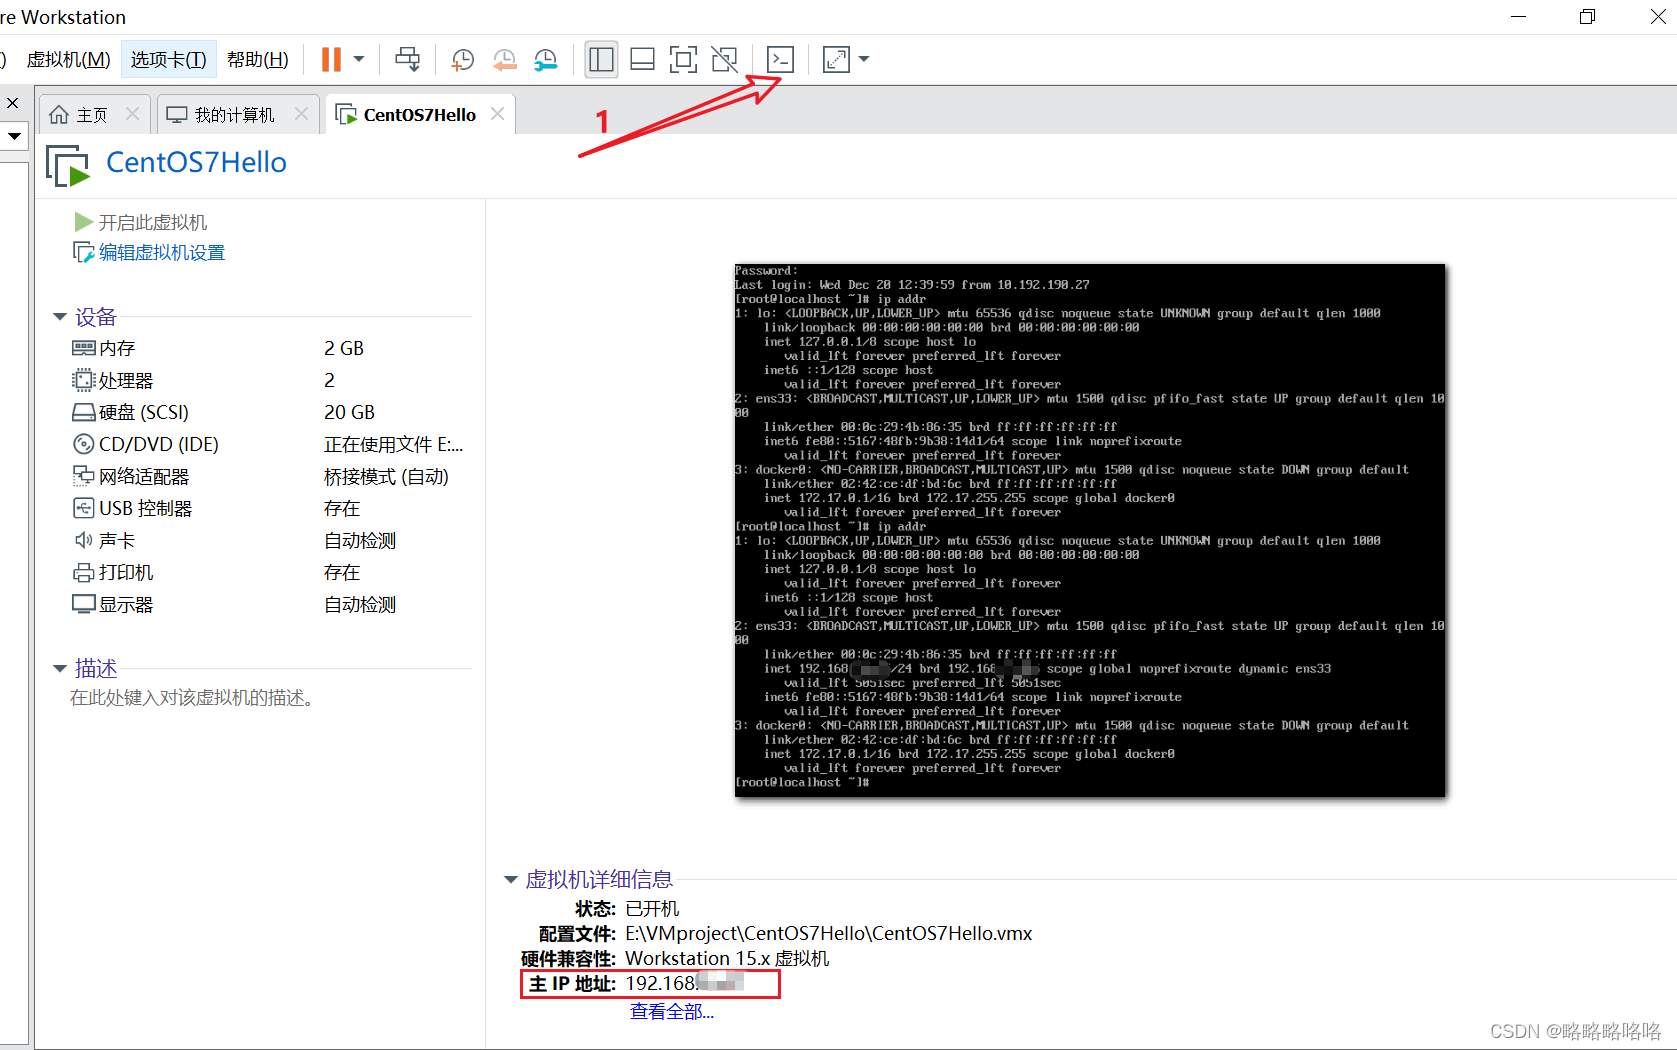Click 开启此虚拟机 to power on

(x=152, y=221)
